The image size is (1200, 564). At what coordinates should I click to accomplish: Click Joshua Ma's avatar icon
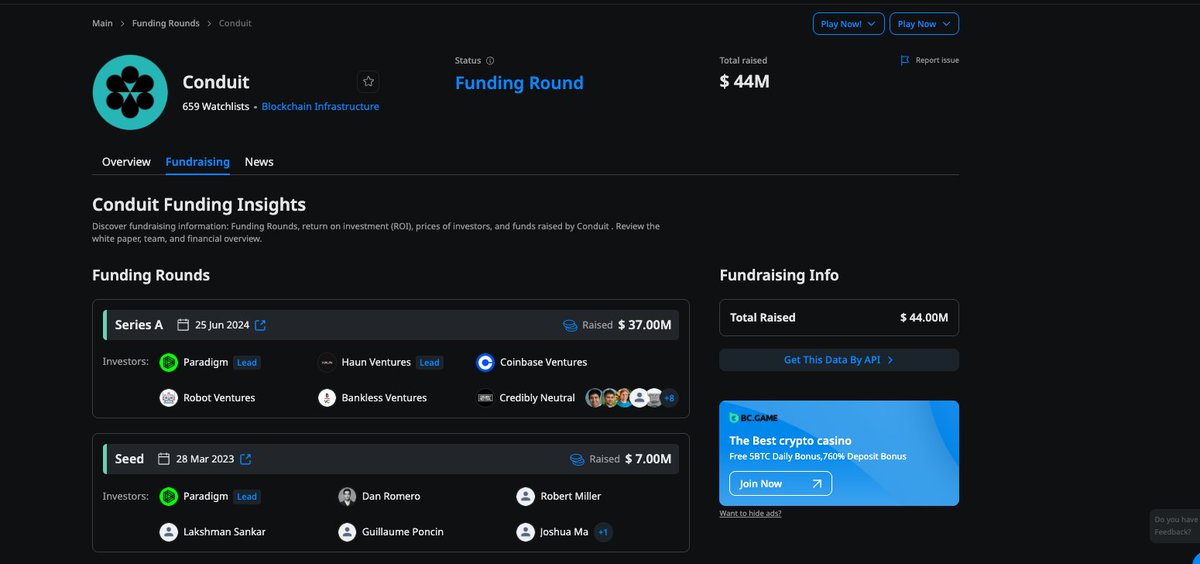click(525, 532)
